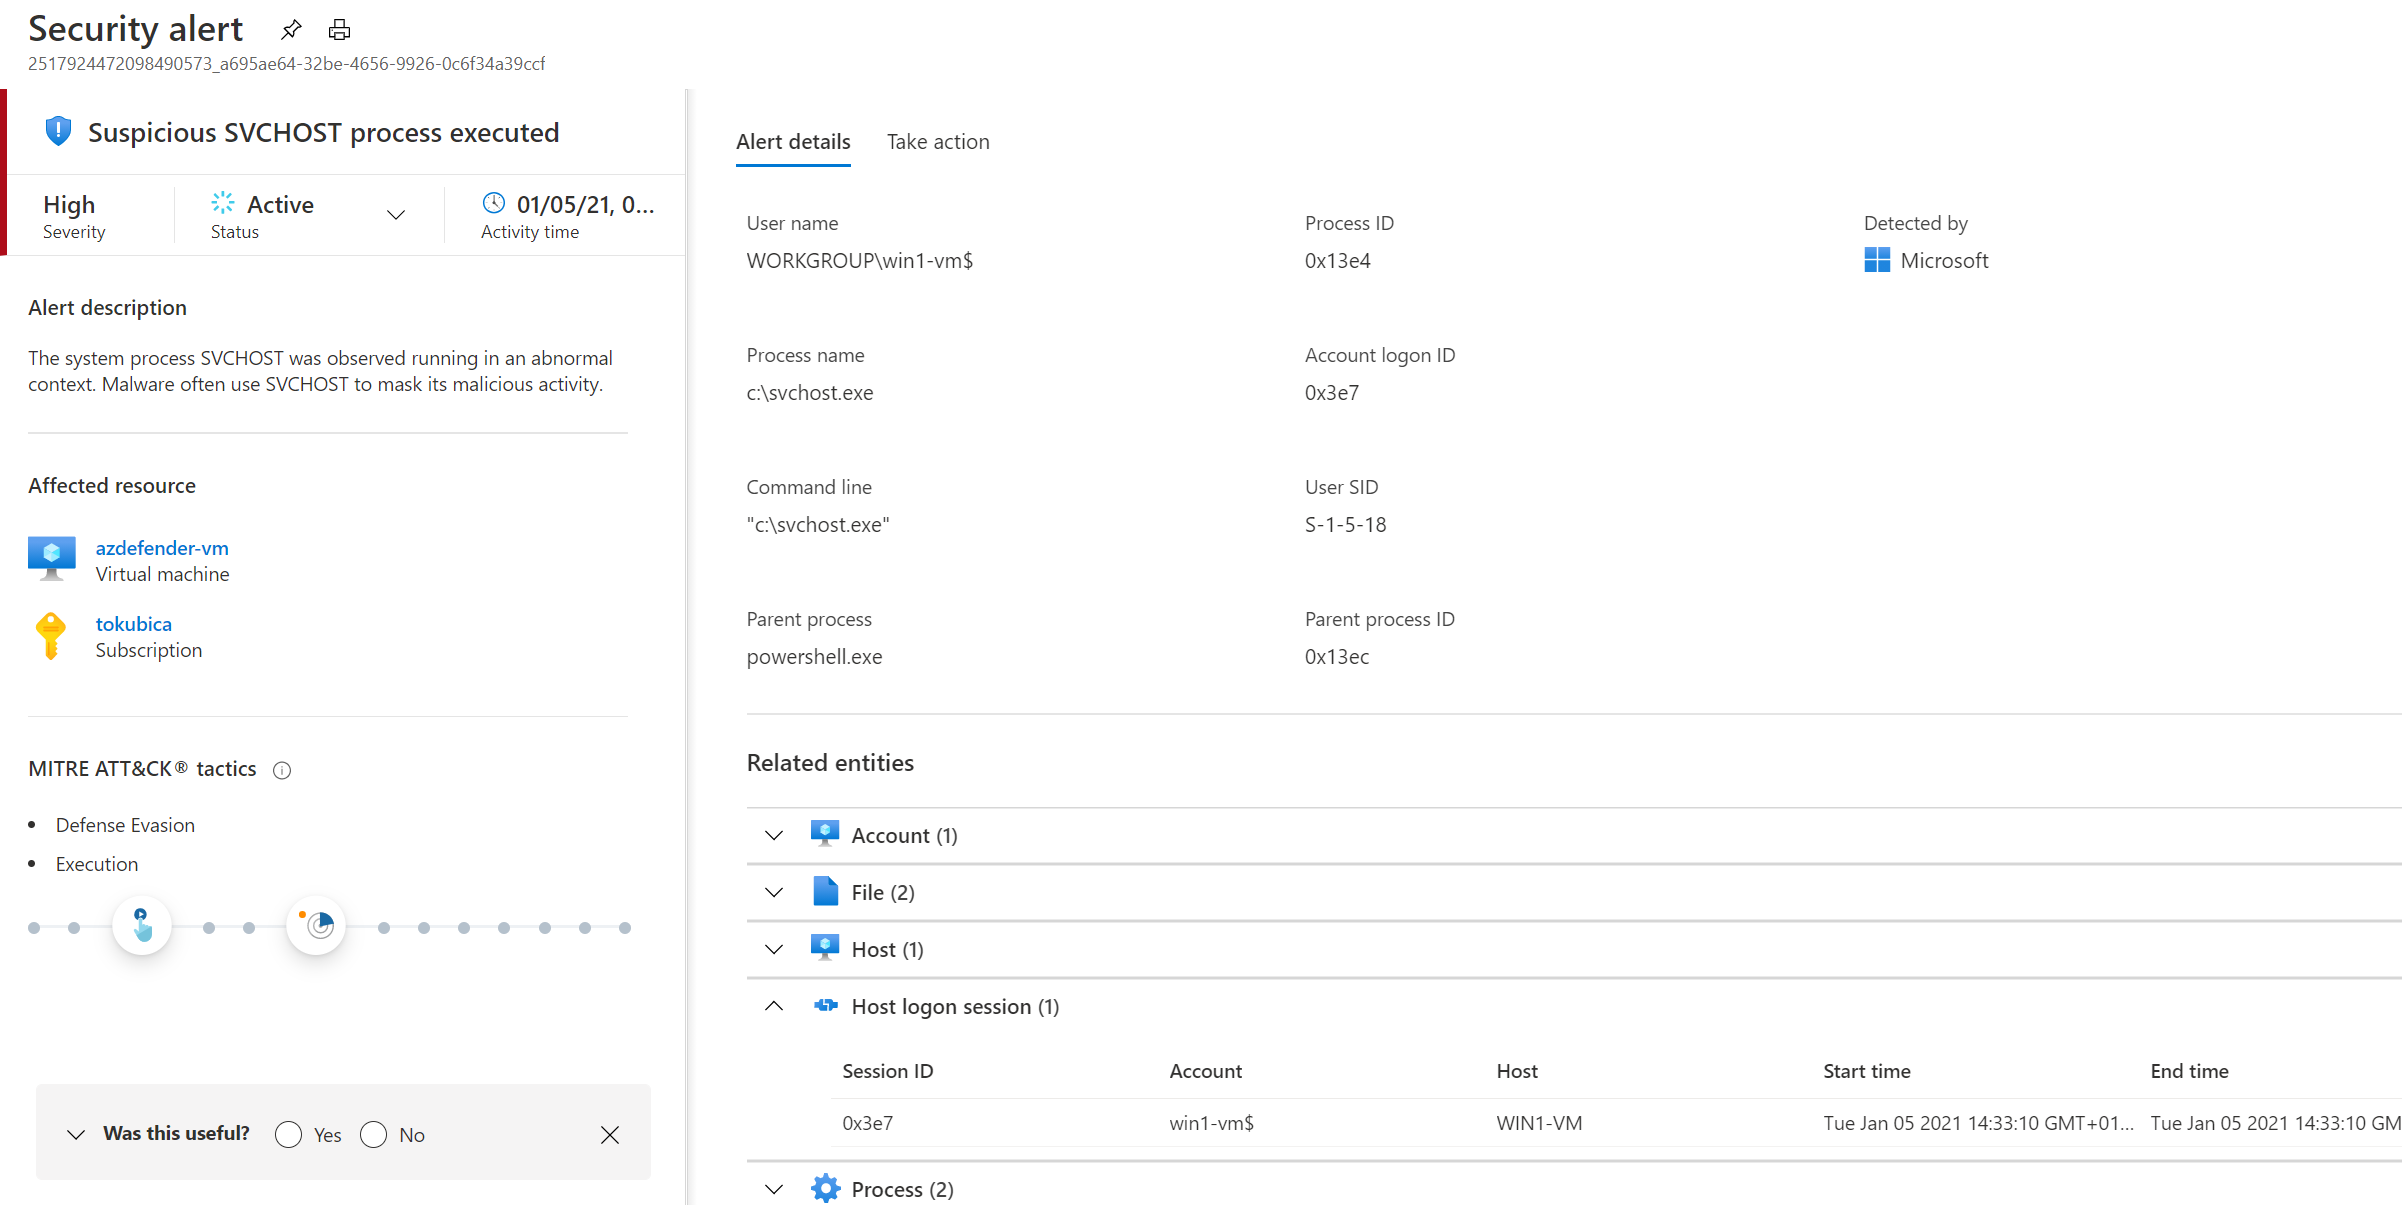Pin the security alert blade

point(291,30)
